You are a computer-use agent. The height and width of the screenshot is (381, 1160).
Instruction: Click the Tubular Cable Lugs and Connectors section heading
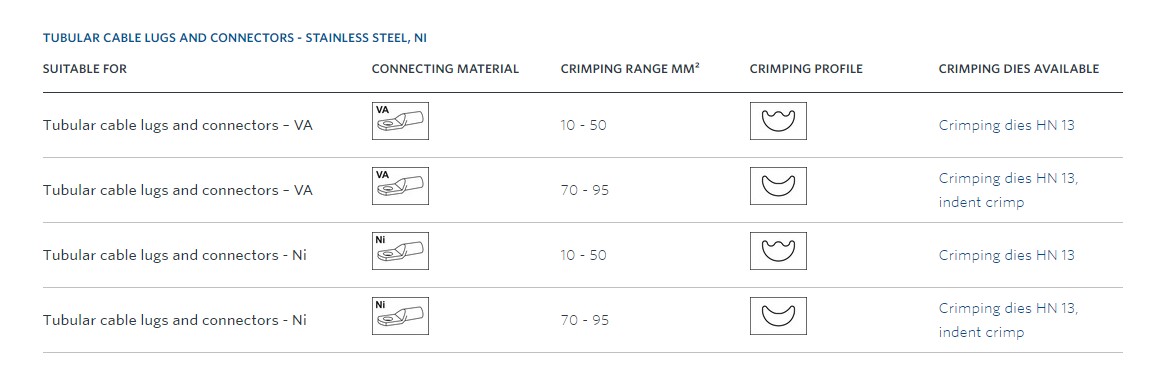pyautogui.click(x=235, y=37)
